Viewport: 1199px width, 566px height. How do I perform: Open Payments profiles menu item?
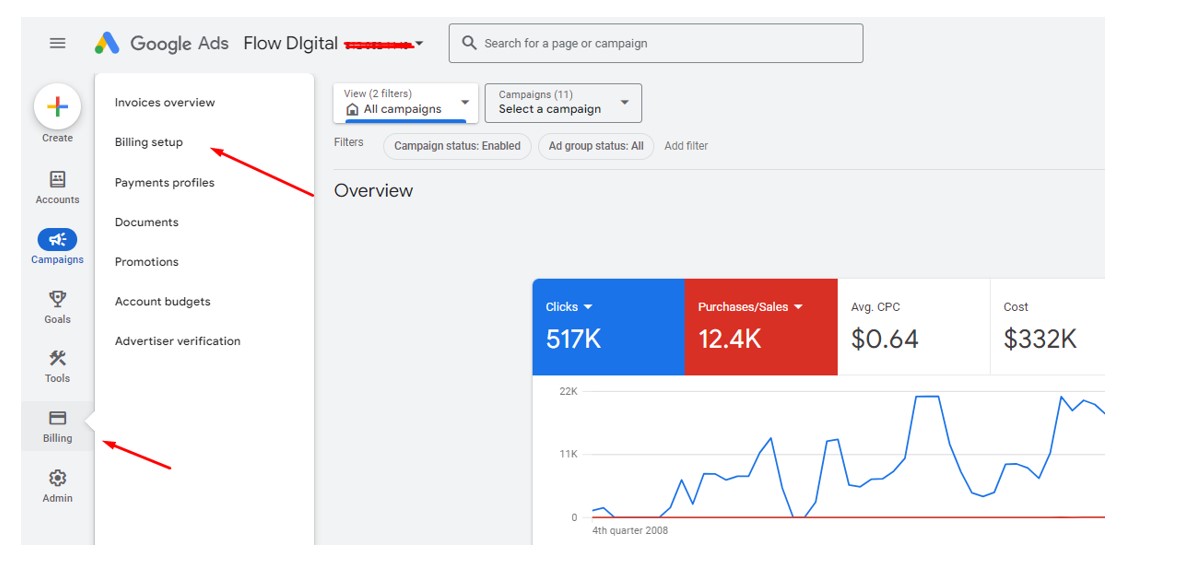point(164,183)
